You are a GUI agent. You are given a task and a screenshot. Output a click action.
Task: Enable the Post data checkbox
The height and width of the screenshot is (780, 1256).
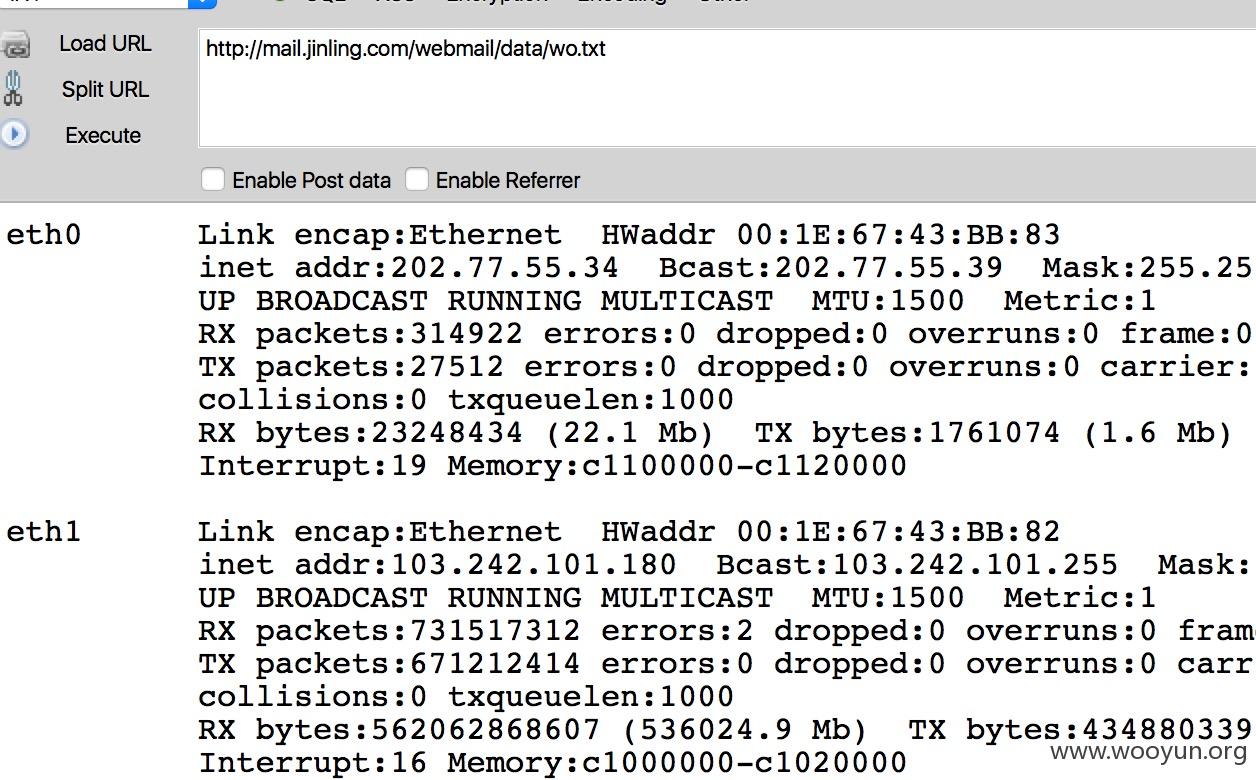coord(212,179)
